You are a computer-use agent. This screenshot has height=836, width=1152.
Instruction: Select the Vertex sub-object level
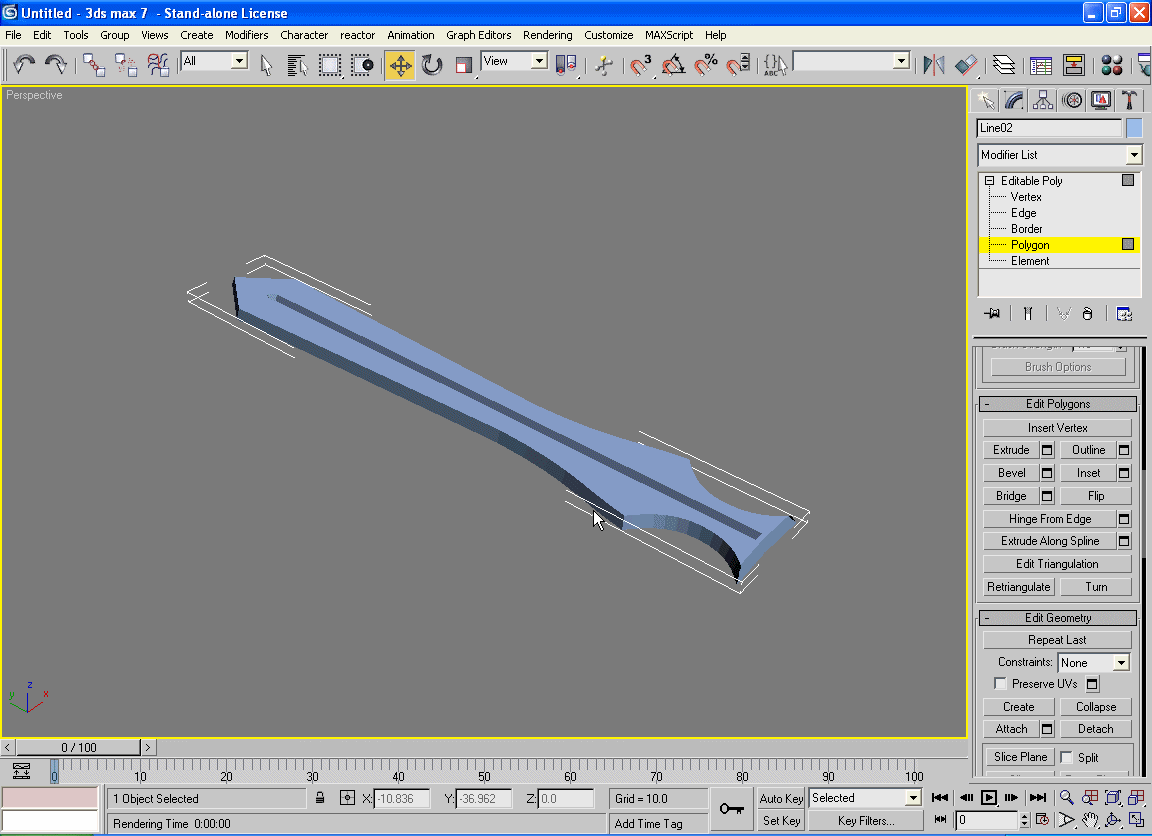point(1026,197)
